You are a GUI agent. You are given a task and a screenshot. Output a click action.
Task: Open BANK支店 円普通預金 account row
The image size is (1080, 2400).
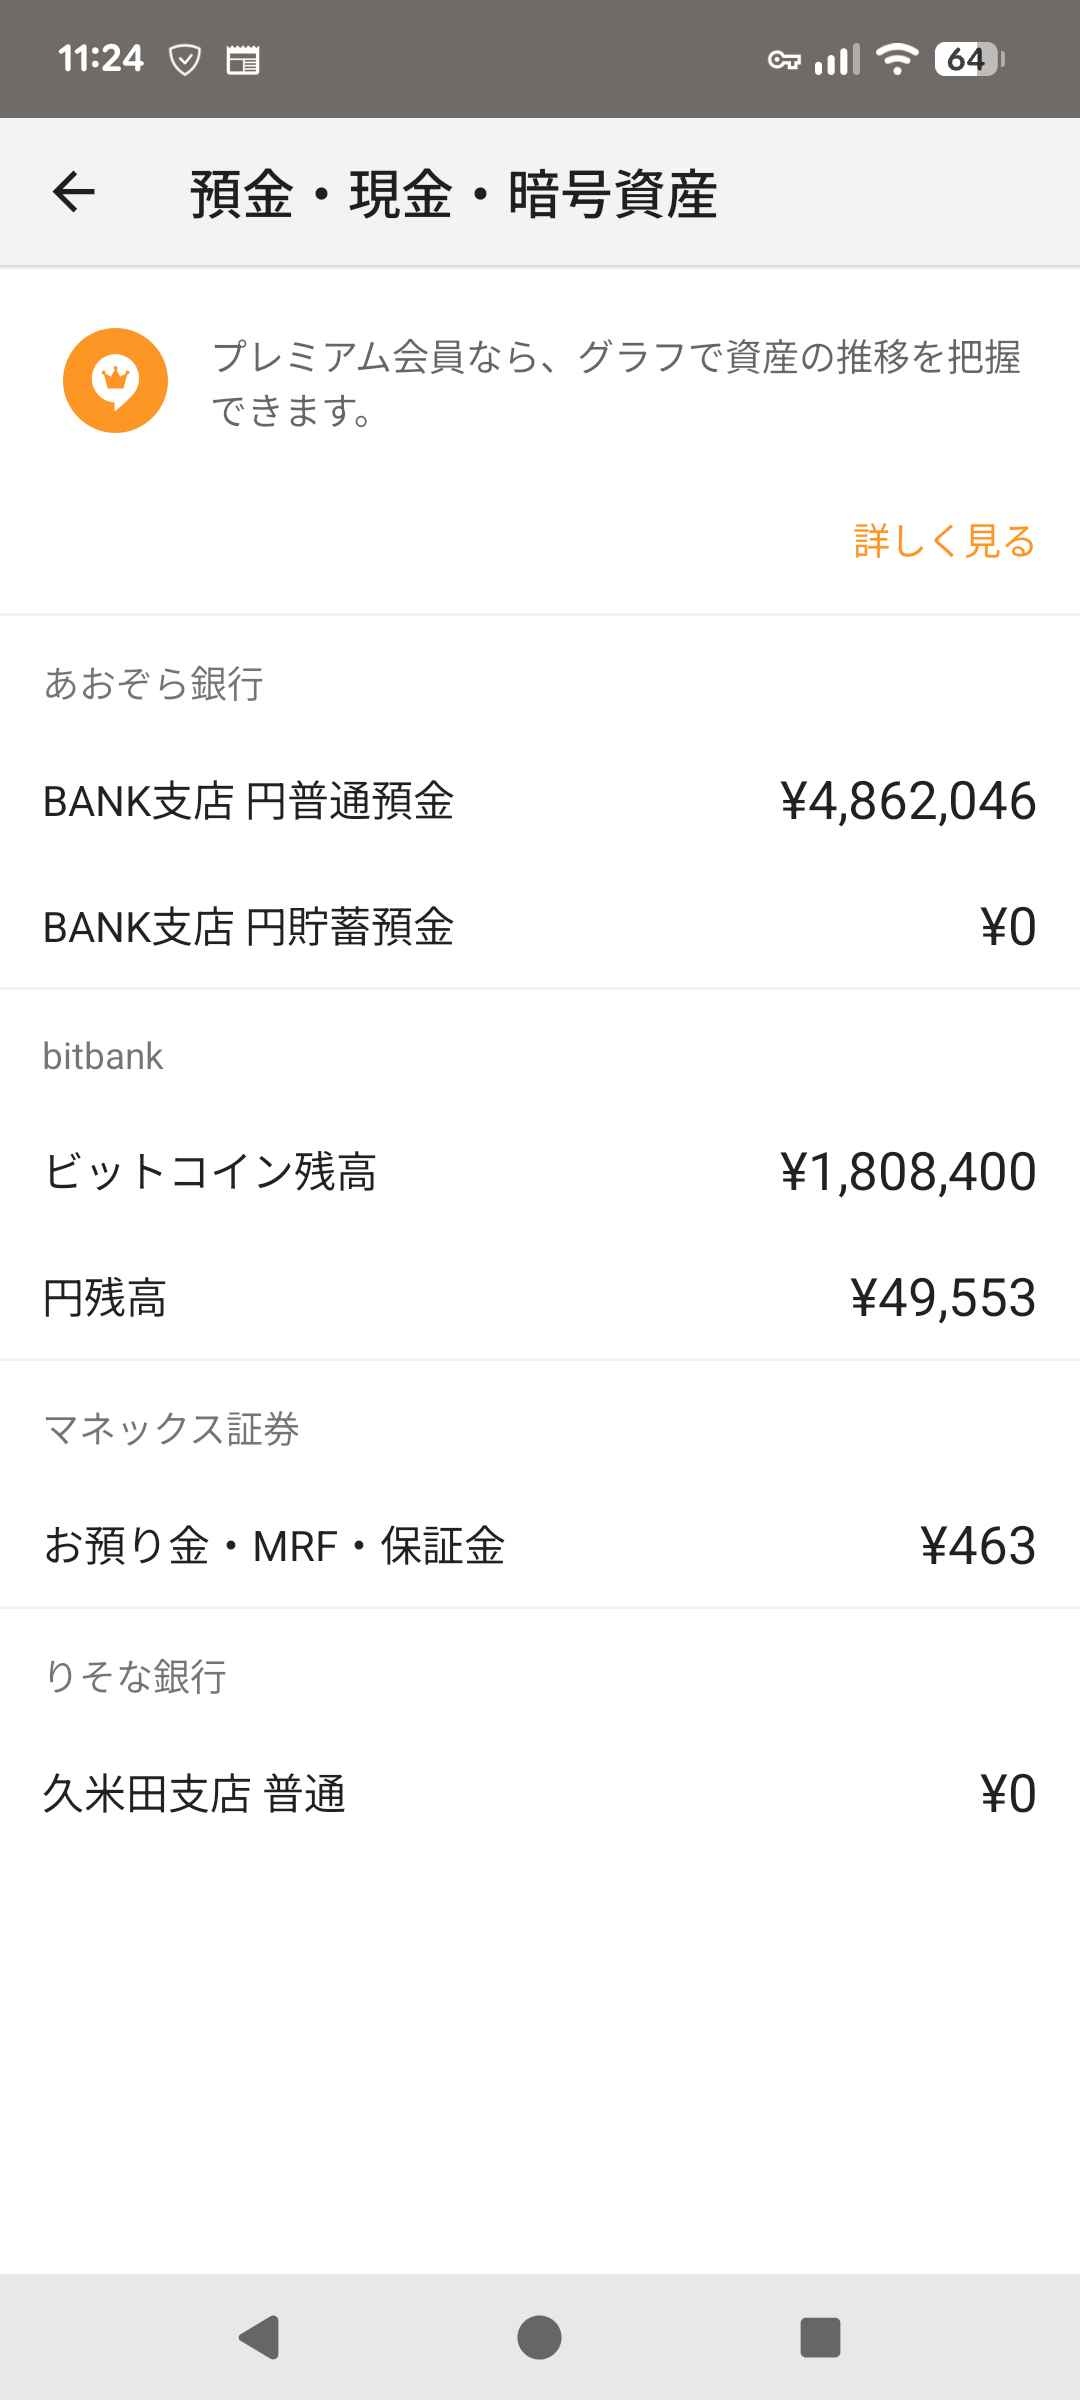pos(540,801)
